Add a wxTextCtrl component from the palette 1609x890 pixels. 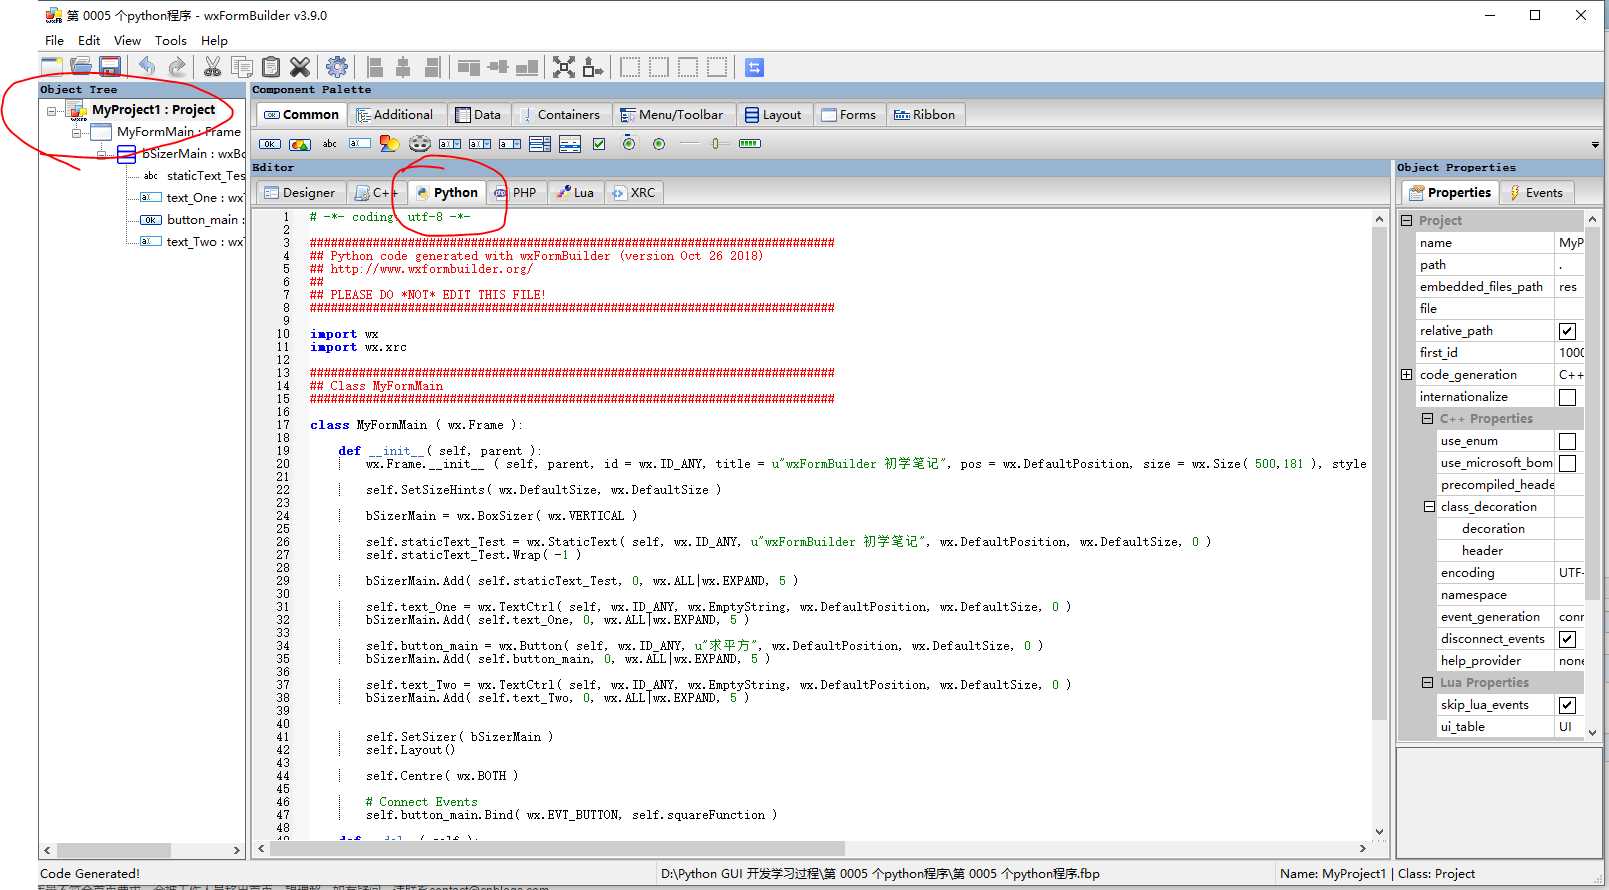tap(360, 144)
